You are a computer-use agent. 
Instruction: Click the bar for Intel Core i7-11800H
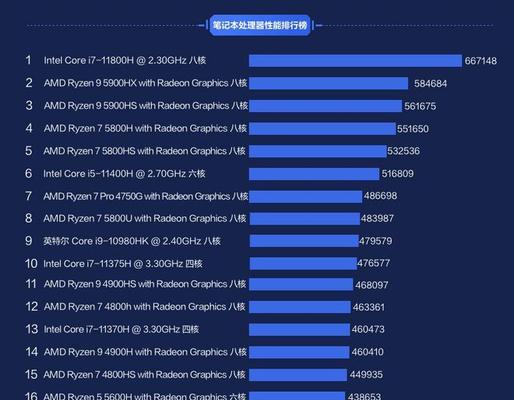point(355,61)
